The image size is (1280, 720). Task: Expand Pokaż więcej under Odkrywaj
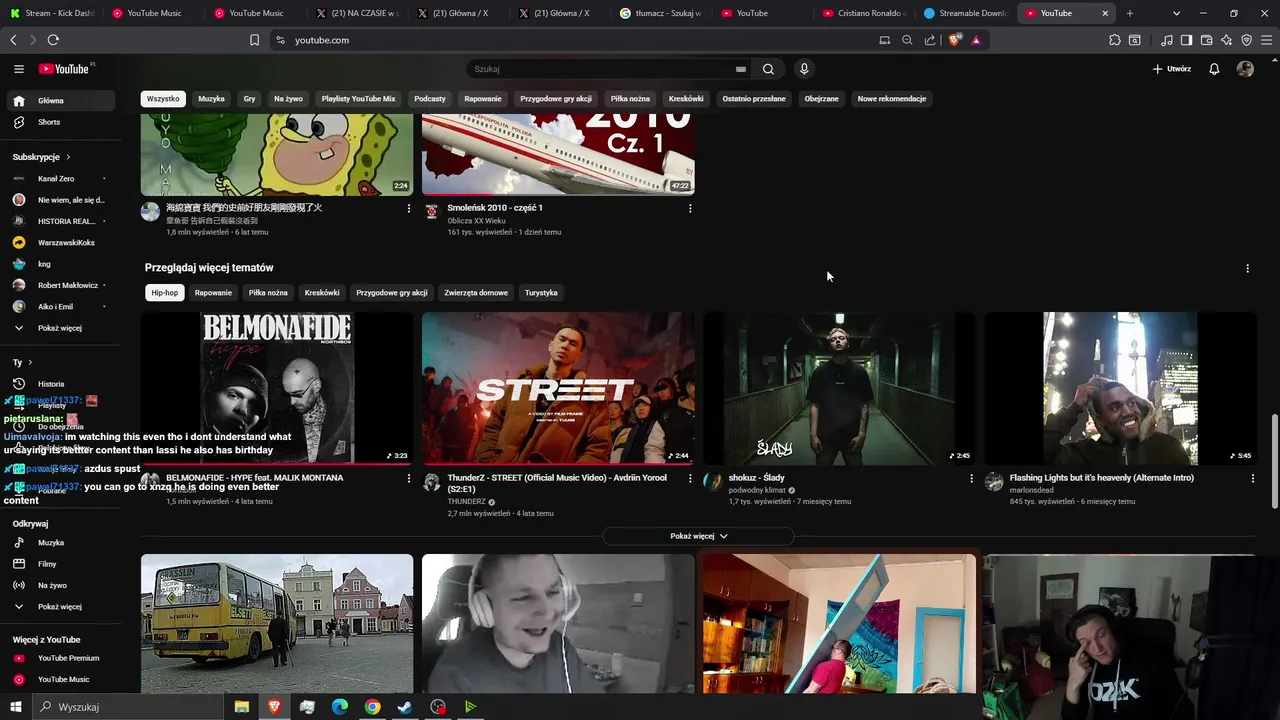coord(60,607)
